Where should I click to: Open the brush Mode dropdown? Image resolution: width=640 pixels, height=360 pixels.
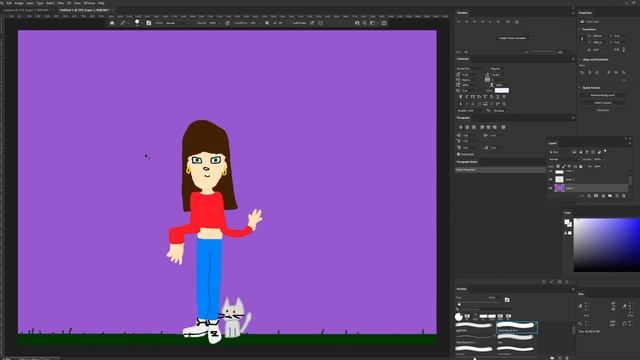click(178, 23)
